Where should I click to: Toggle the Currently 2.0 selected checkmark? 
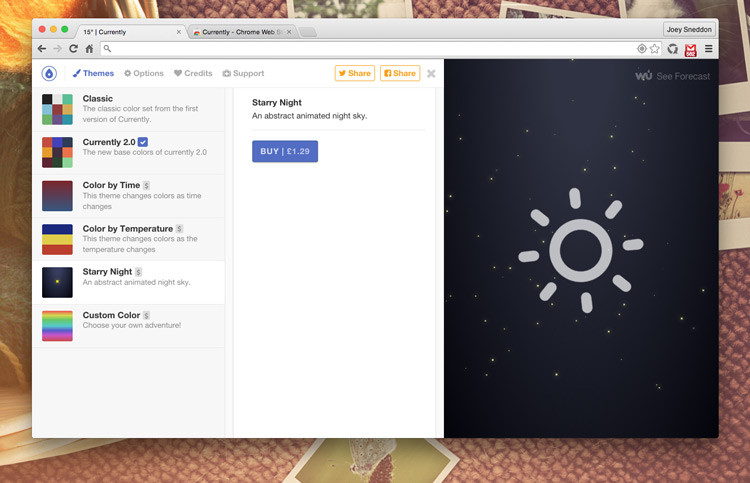pyautogui.click(x=143, y=141)
